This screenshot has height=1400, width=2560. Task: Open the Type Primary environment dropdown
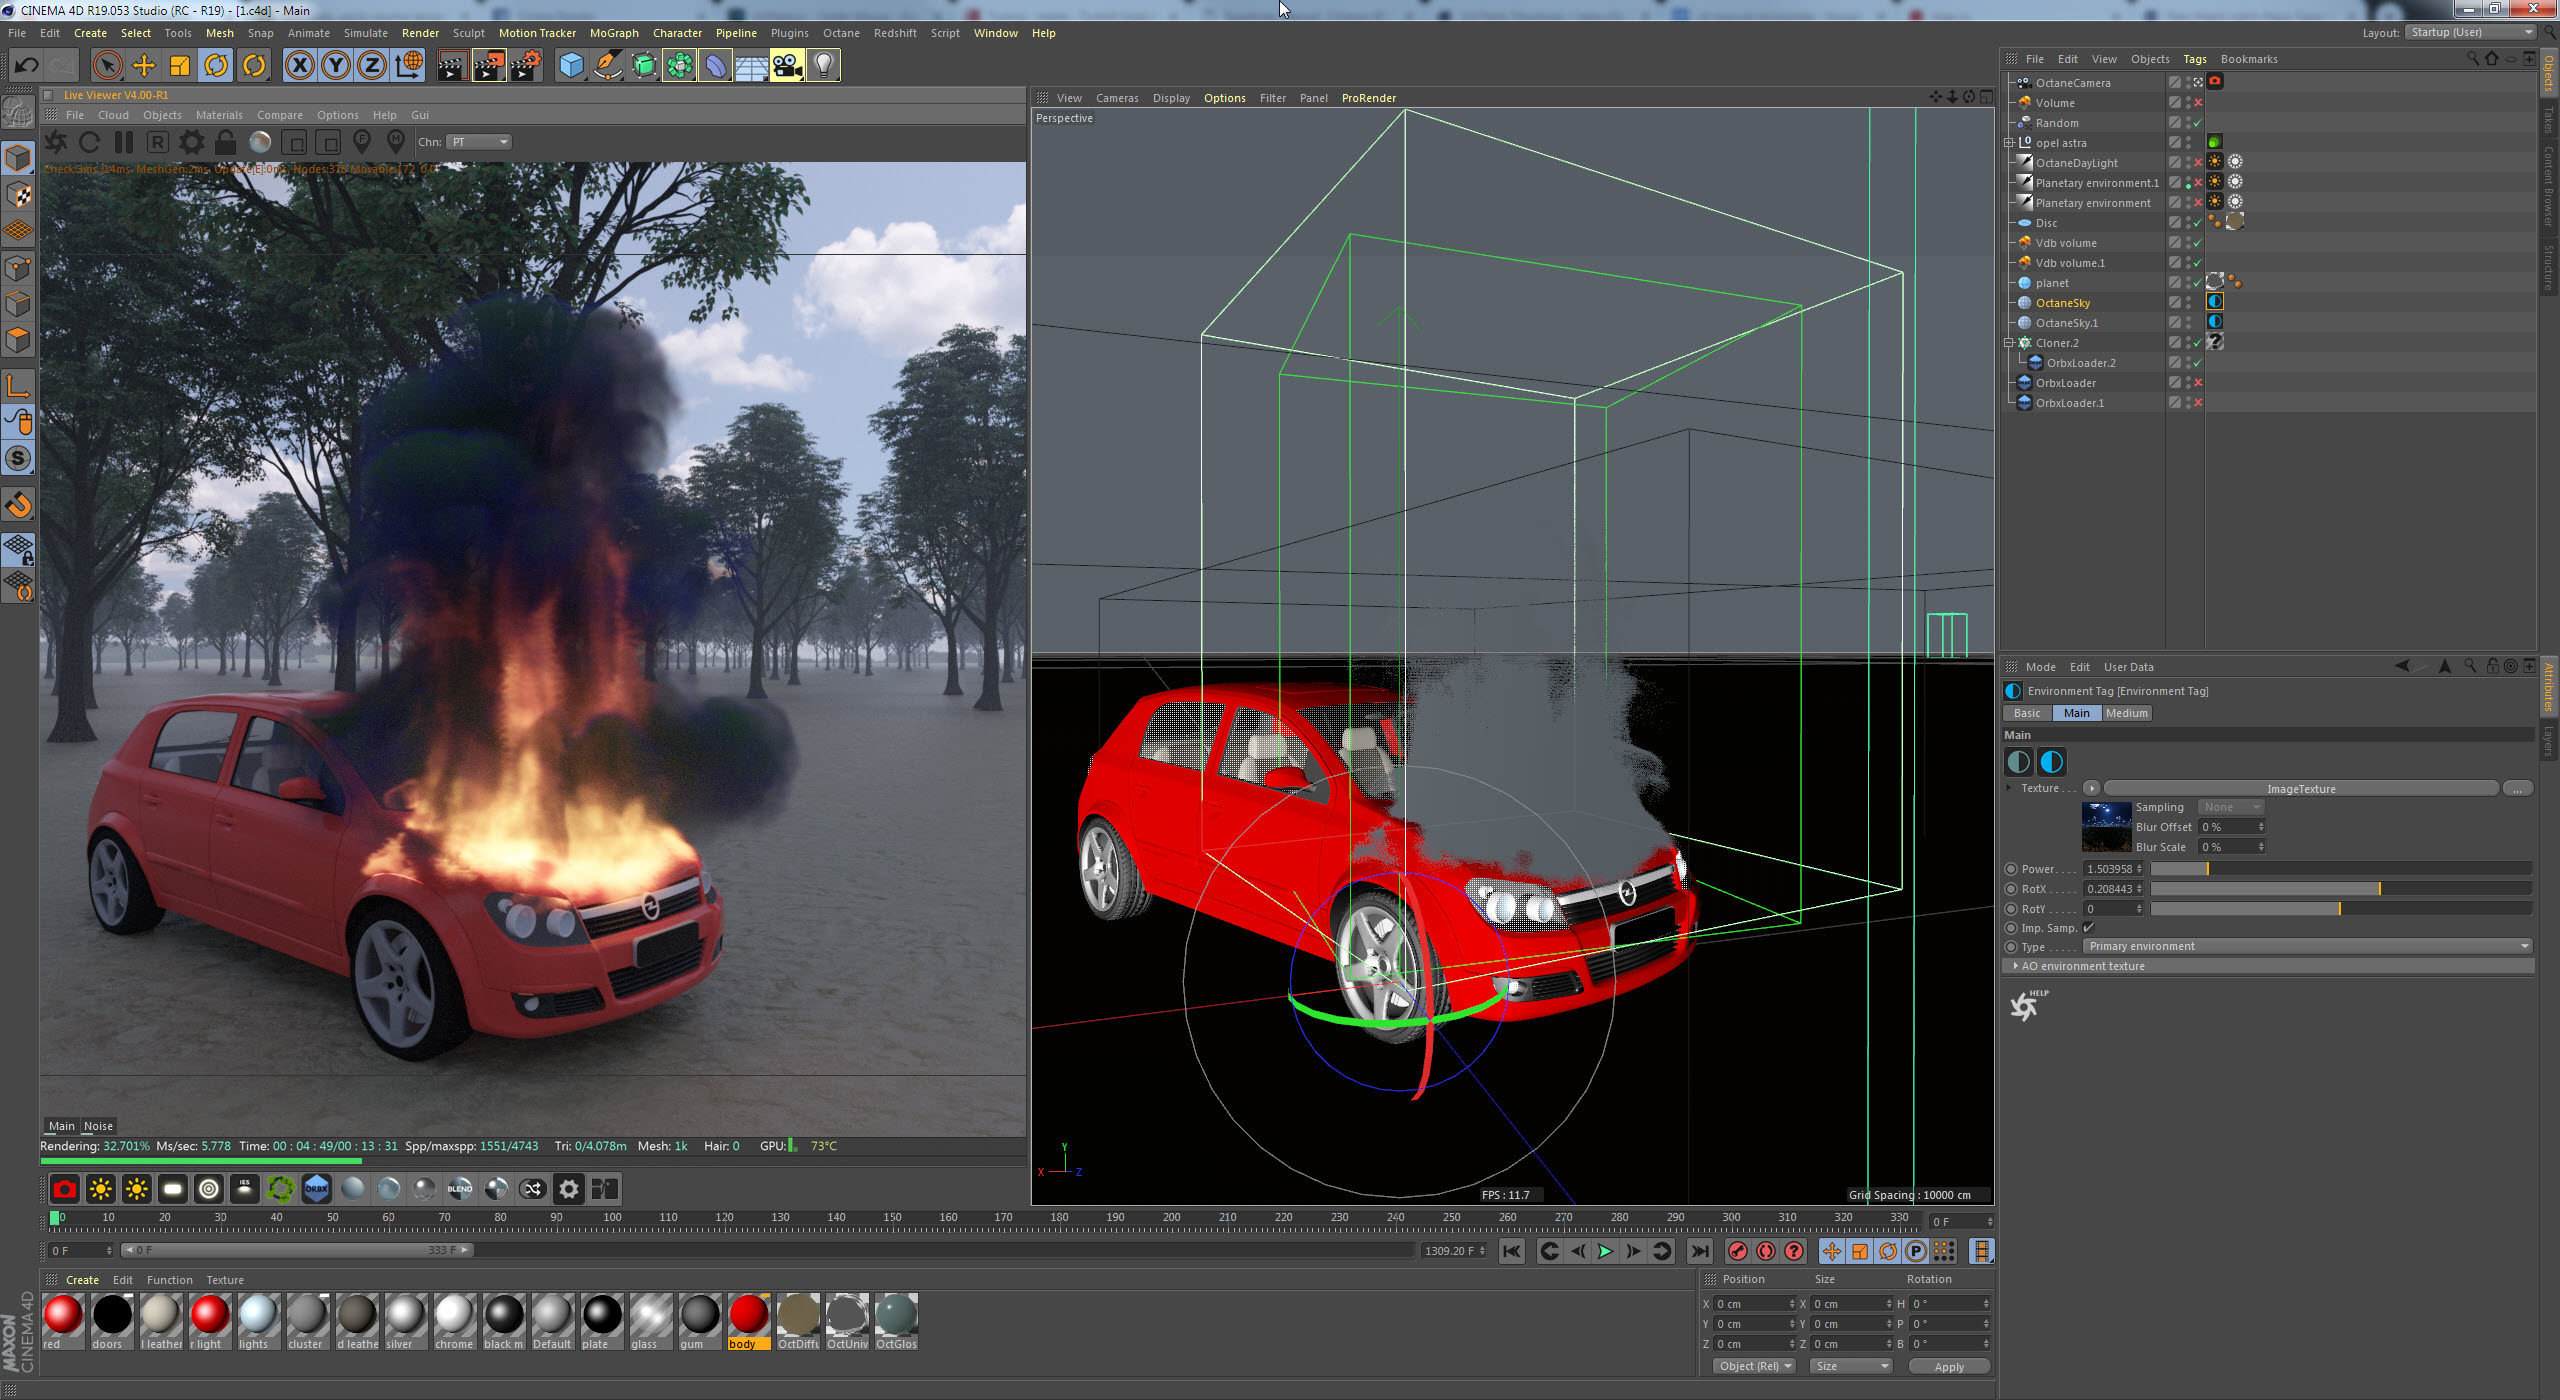point(2307,946)
